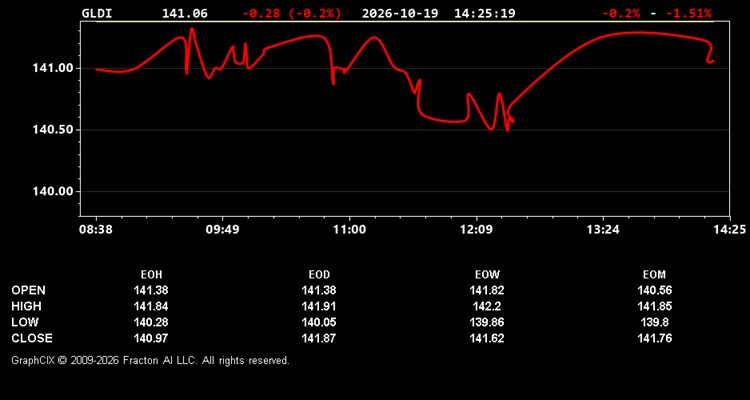
Task: Click the 140.50 y-axis label
Action: 53,130
